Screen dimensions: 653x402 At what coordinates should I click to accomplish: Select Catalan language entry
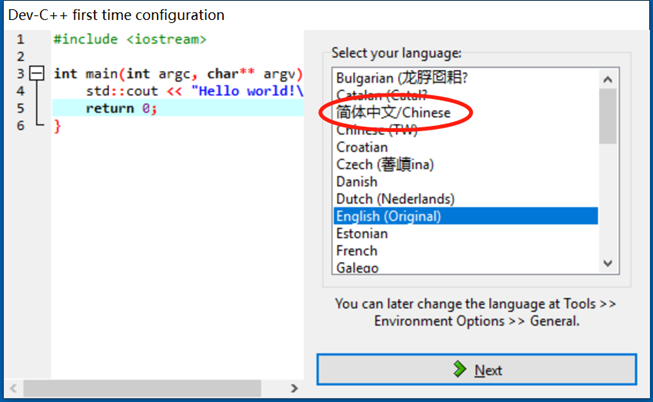466,95
